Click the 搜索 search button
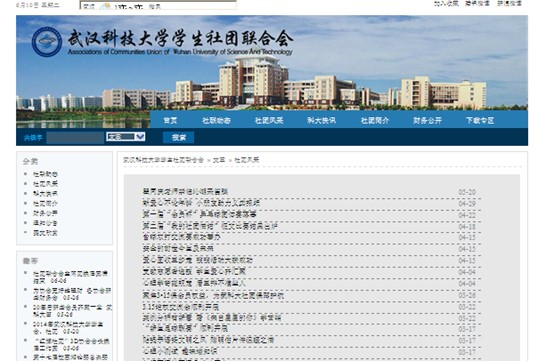The width and height of the screenshot is (555, 362). 179,137
